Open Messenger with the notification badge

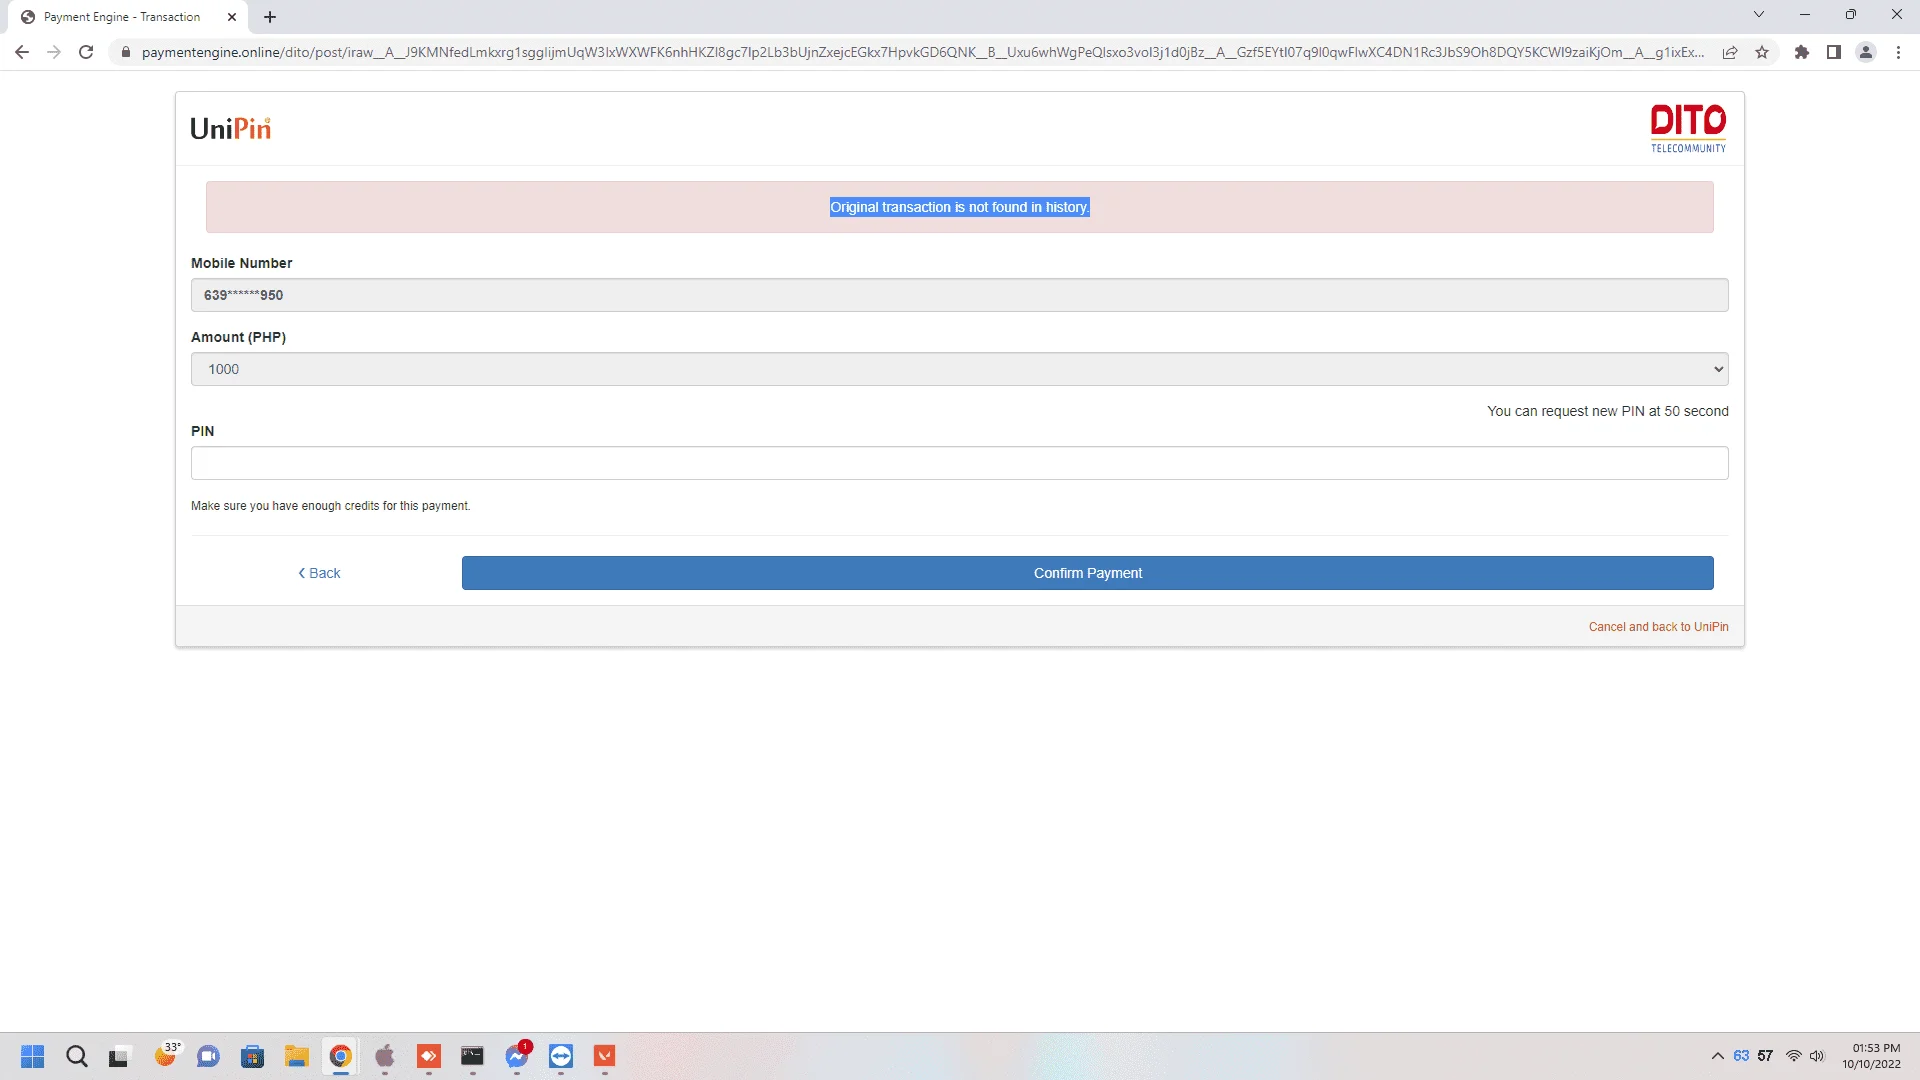coord(517,1056)
